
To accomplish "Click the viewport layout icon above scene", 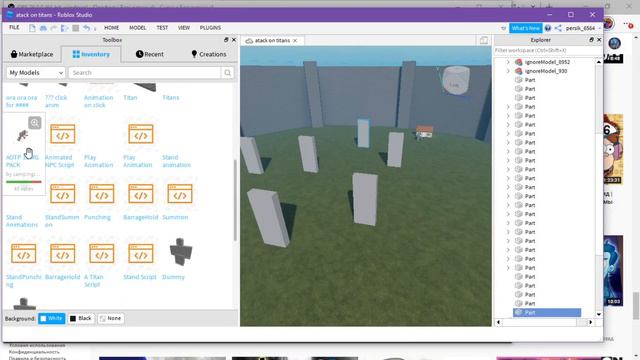I will click(x=484, y=40).
